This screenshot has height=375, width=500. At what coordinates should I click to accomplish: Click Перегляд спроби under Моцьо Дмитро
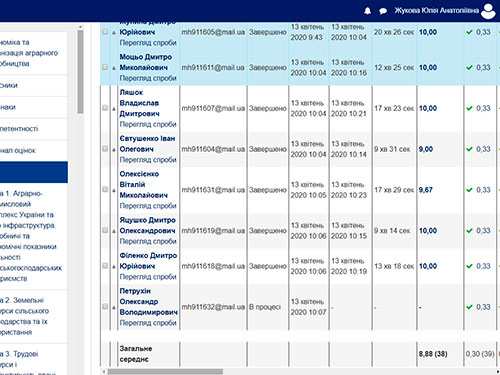[x=148, y=78]
